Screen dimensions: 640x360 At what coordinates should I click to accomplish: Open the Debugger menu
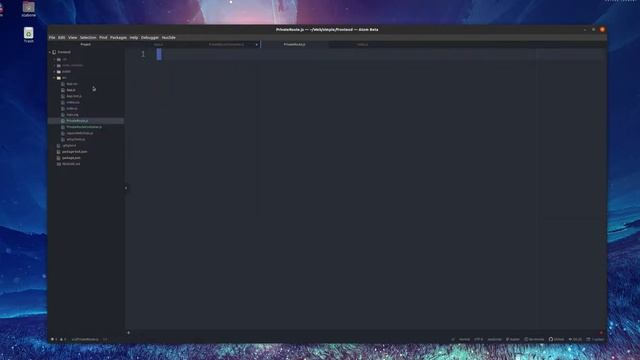click(150, 38)
